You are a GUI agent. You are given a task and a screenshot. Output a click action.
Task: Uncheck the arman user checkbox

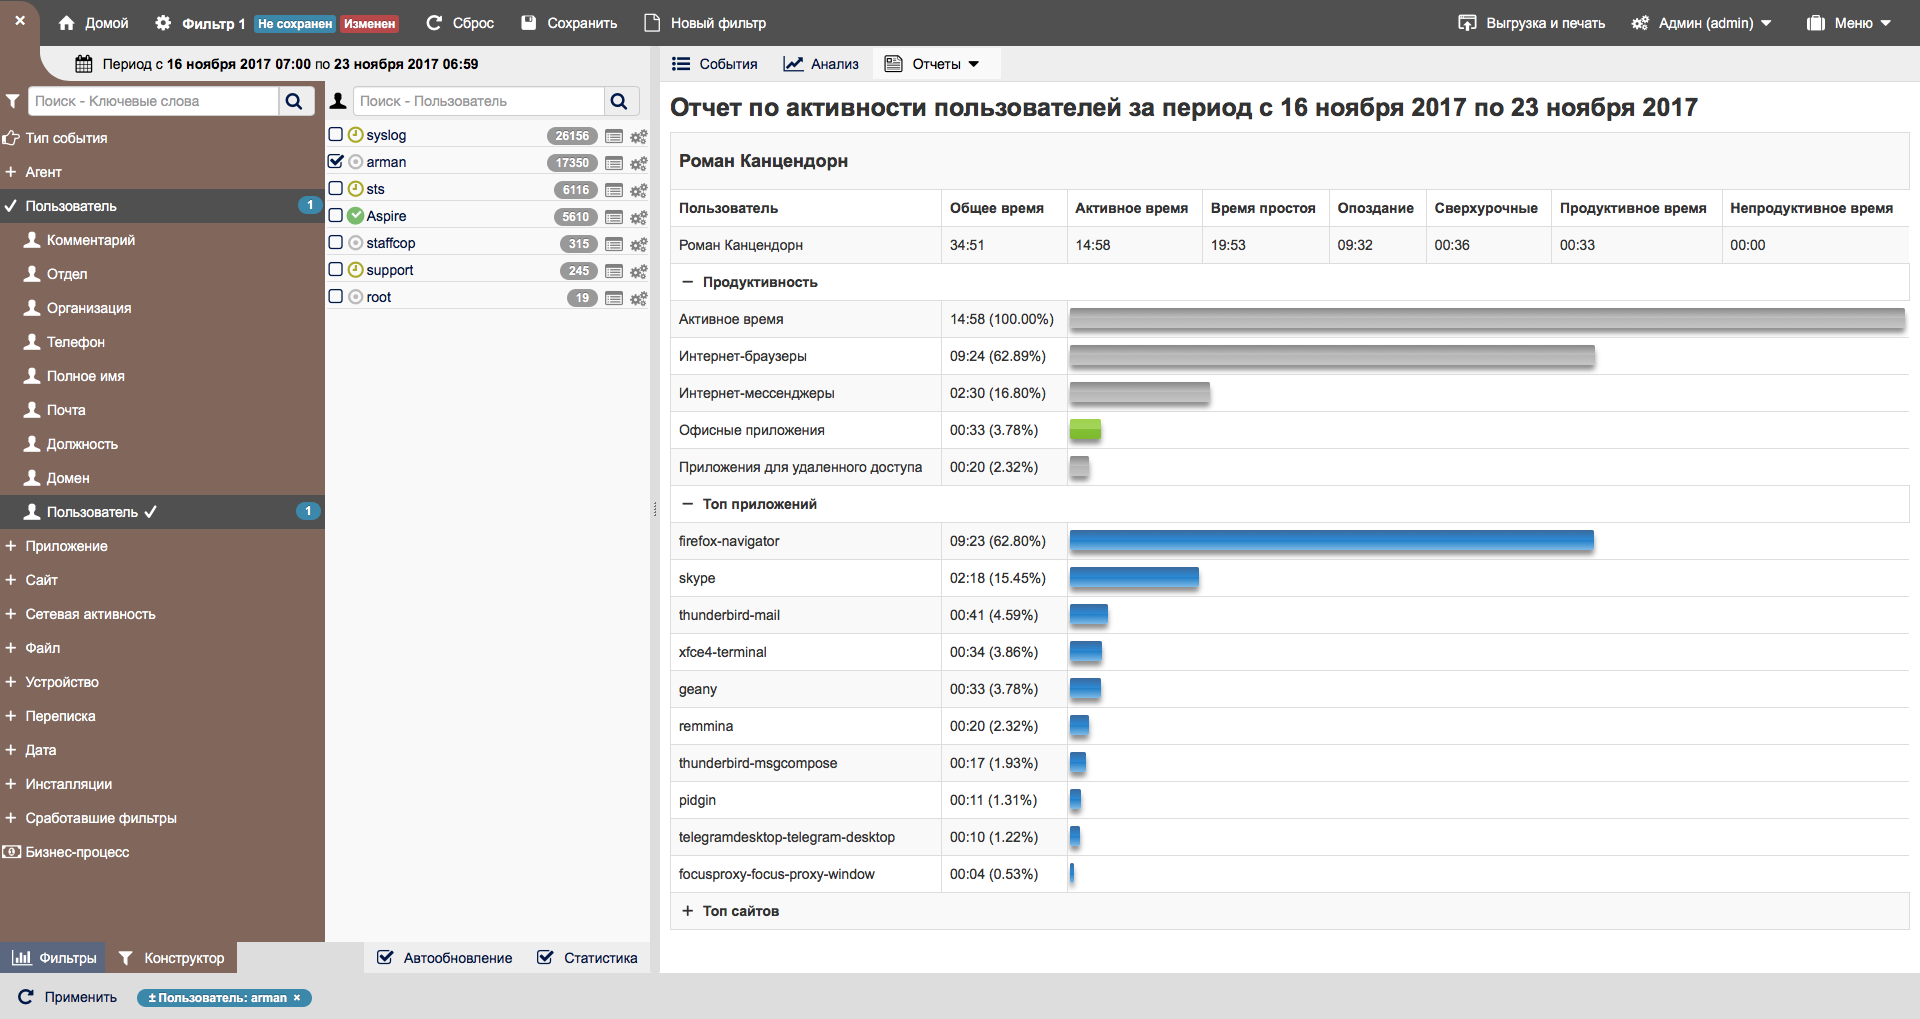[x=336, y=161]
